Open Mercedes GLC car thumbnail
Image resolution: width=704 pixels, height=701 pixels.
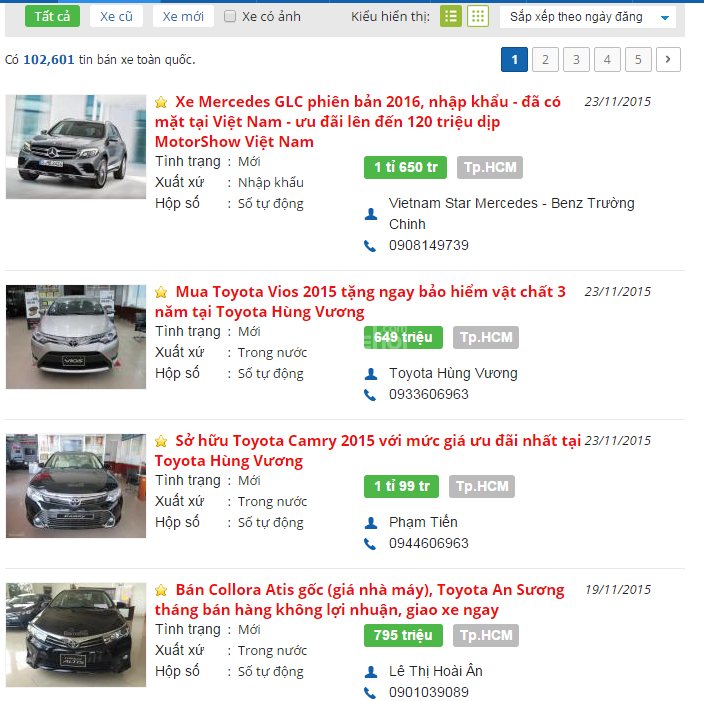(x=76, y=147)
